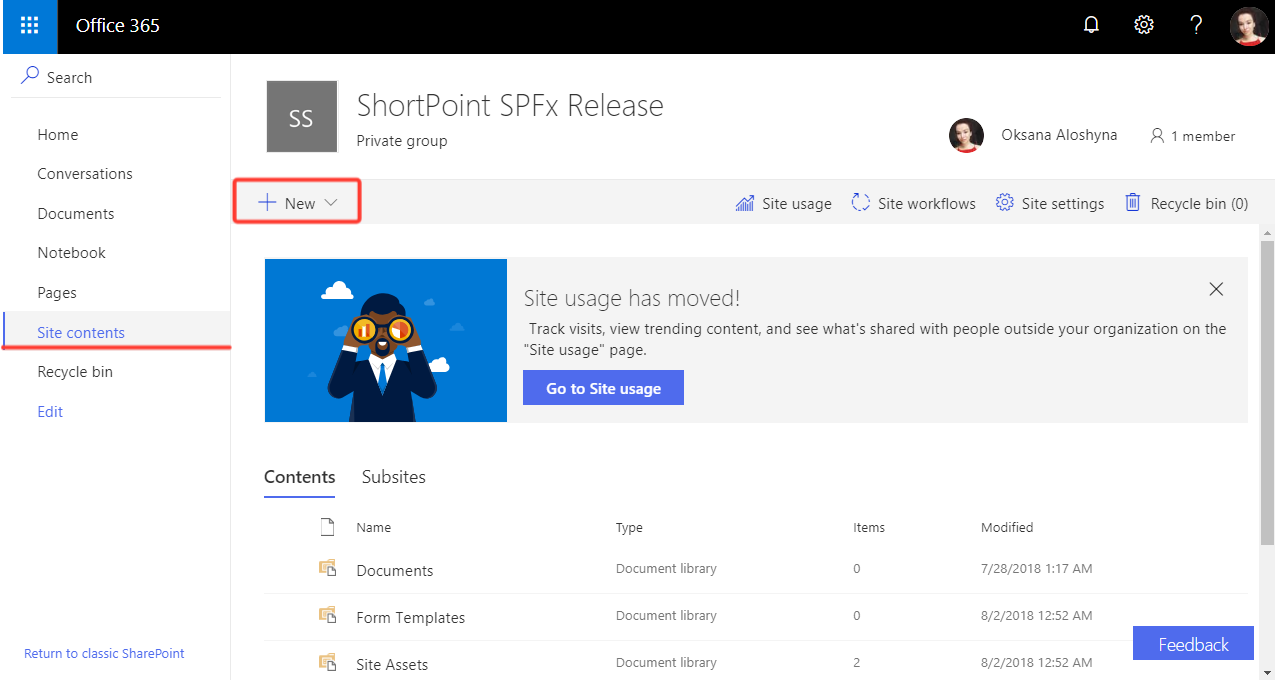1275x680 pixels.
Task: Open Return to classic SharePoint link
Action: coord(104,653)
